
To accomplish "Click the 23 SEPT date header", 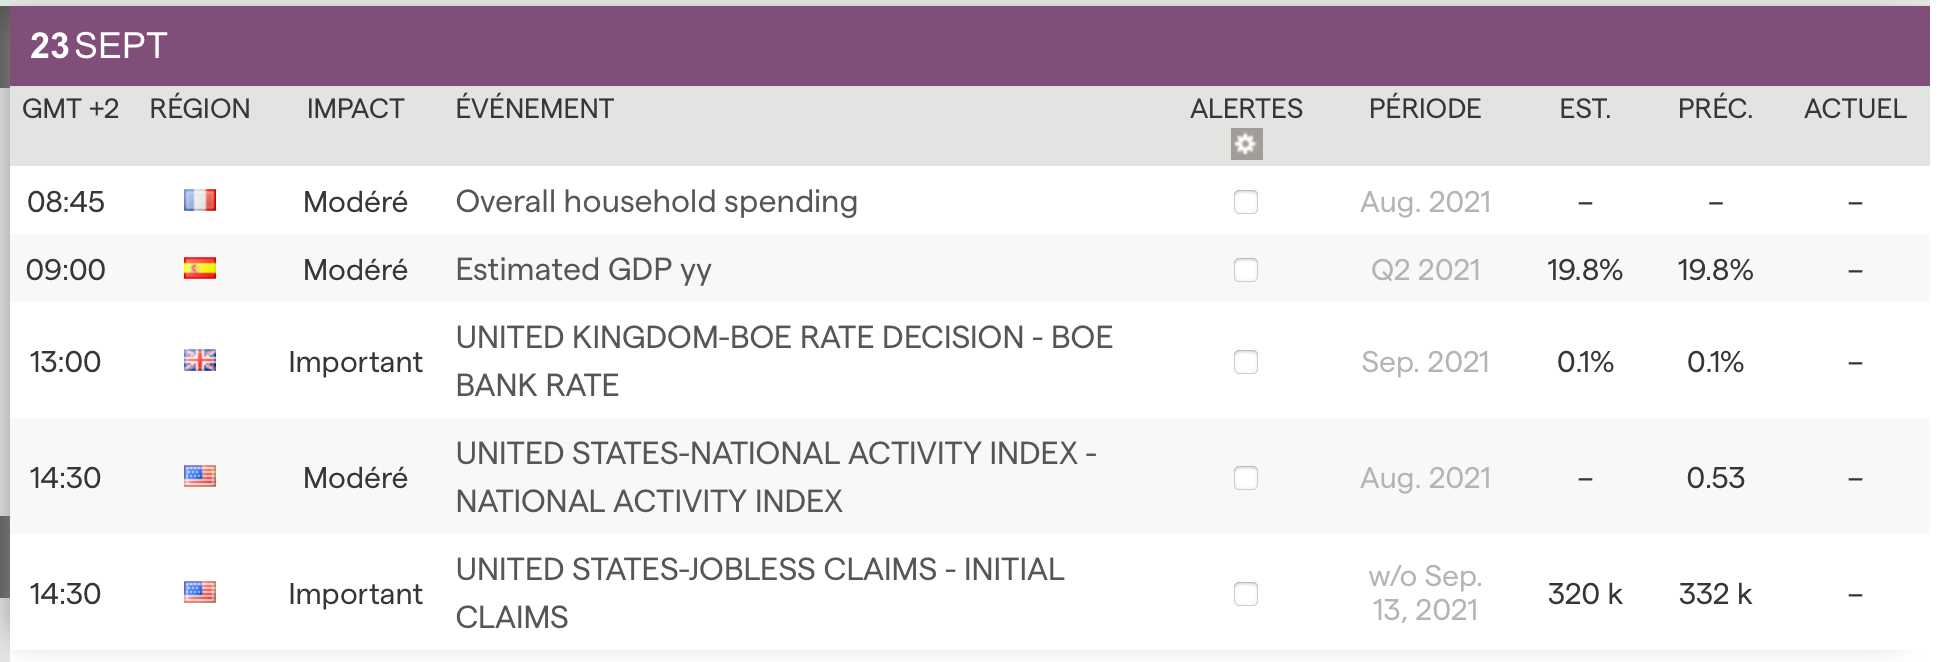I will tap(98, 46).
